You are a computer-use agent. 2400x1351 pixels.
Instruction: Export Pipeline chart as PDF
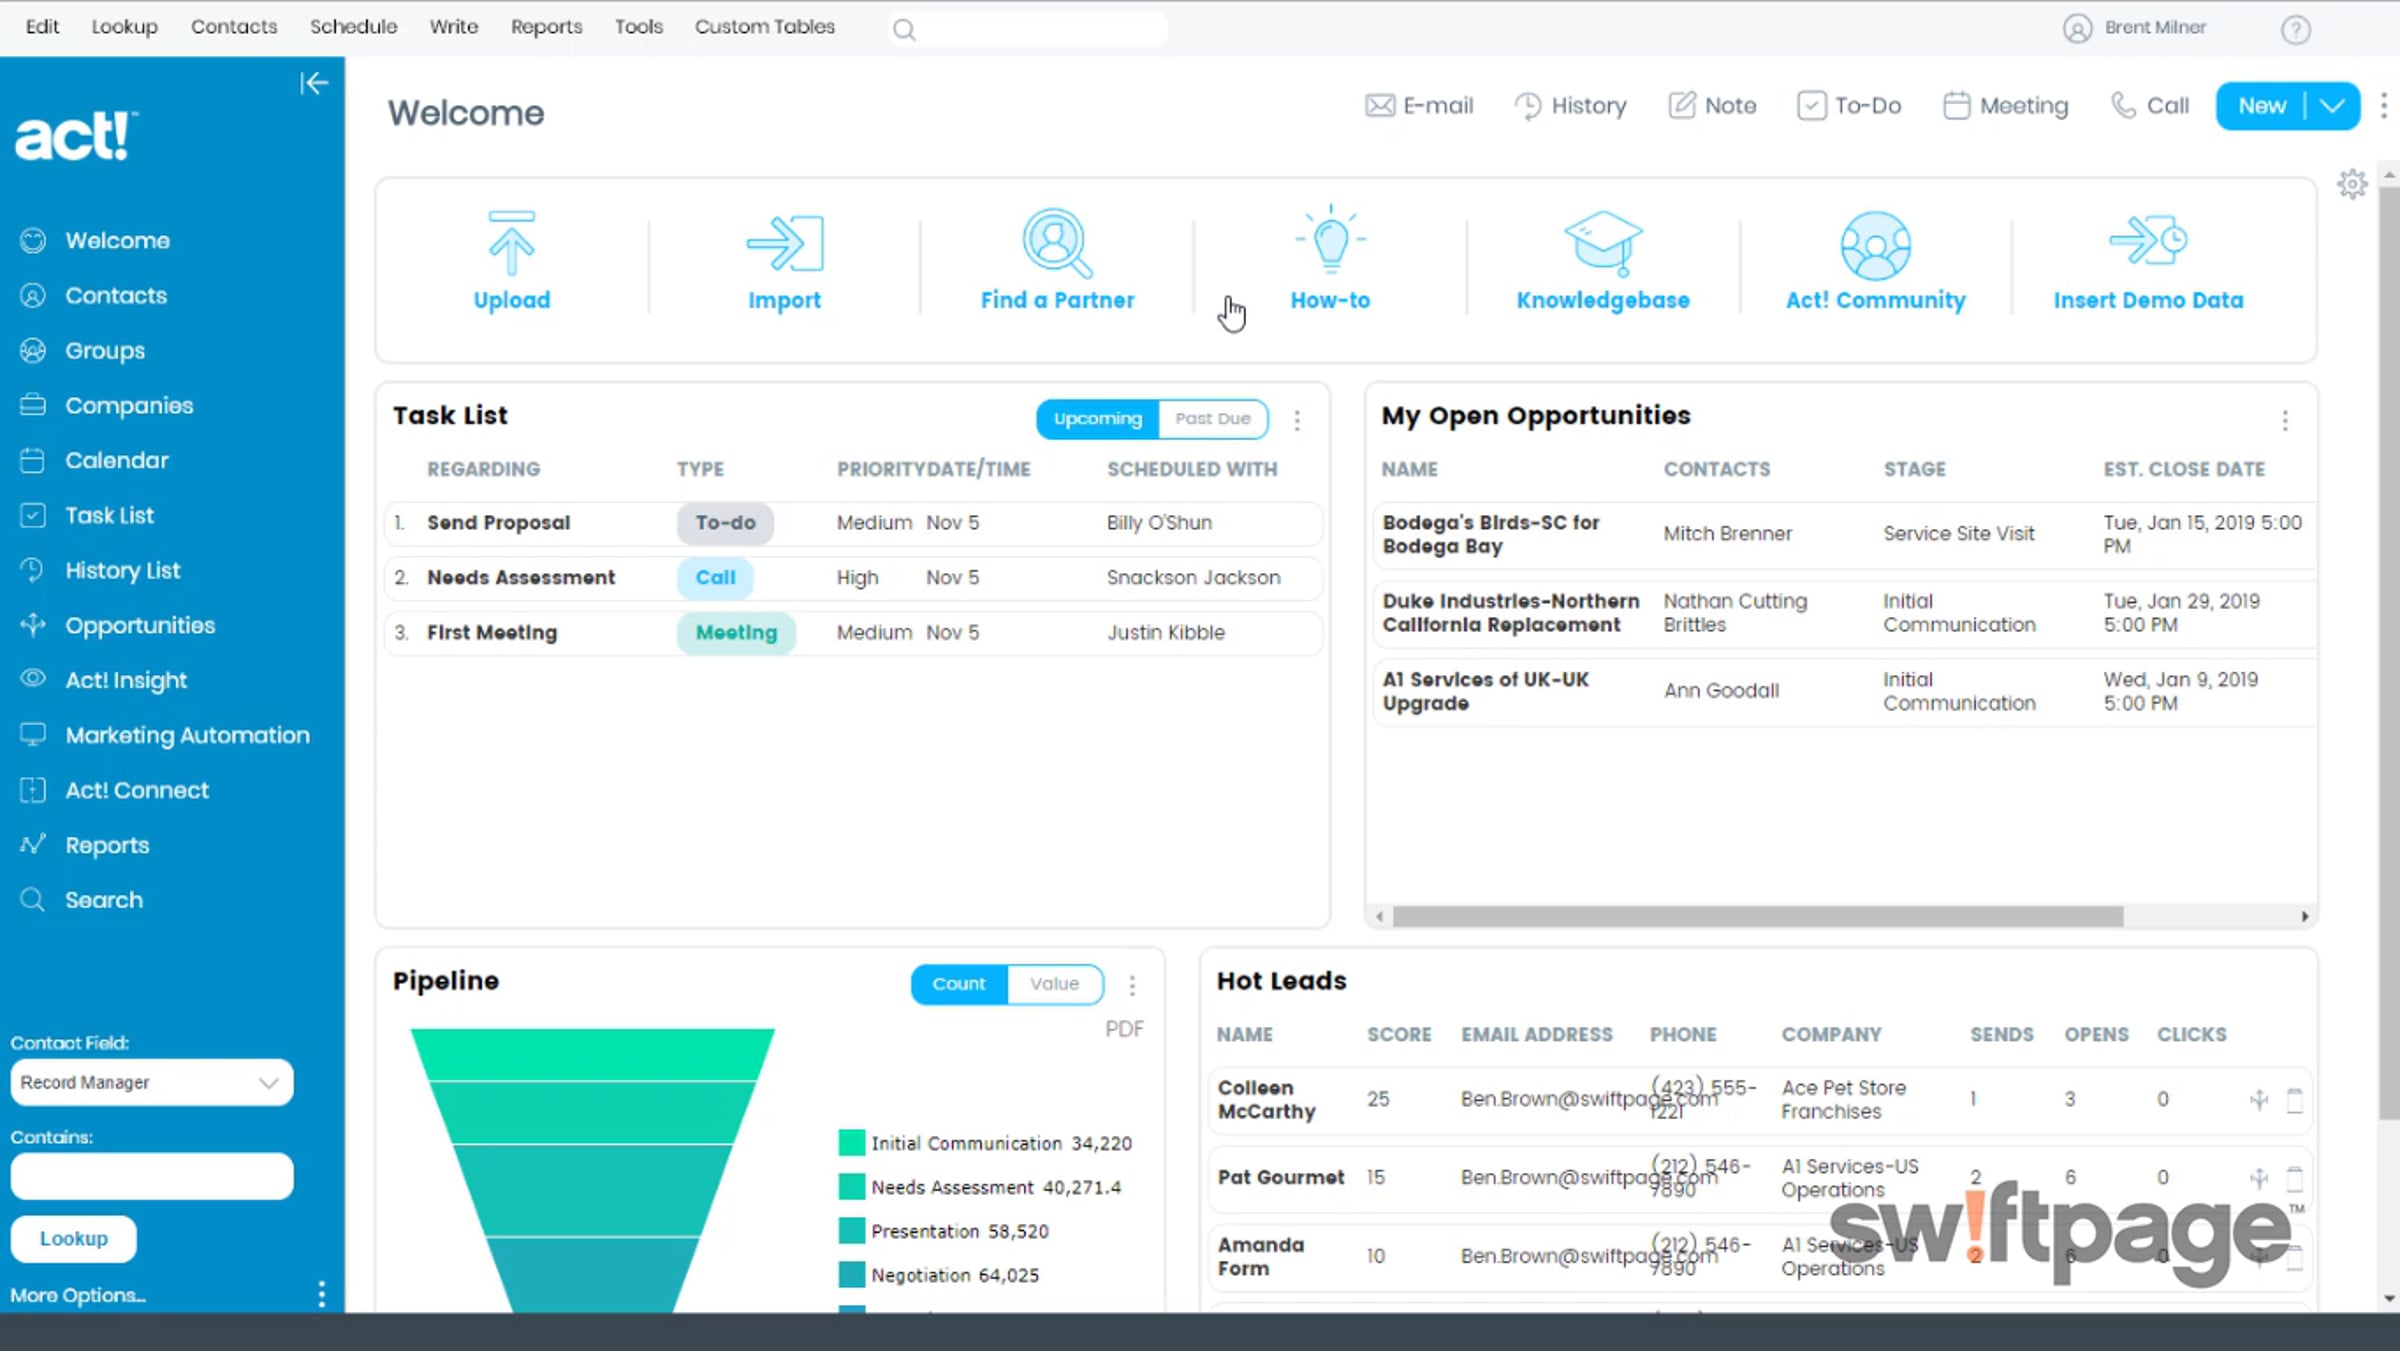[x=1124, y=1029]
